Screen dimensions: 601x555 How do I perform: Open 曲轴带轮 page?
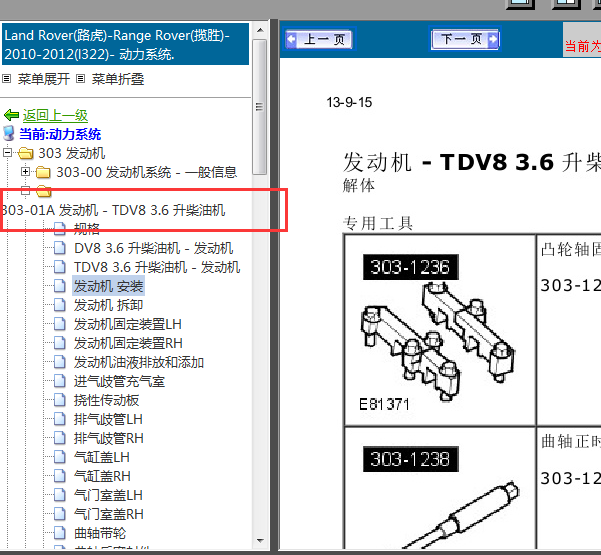(100, 533)
